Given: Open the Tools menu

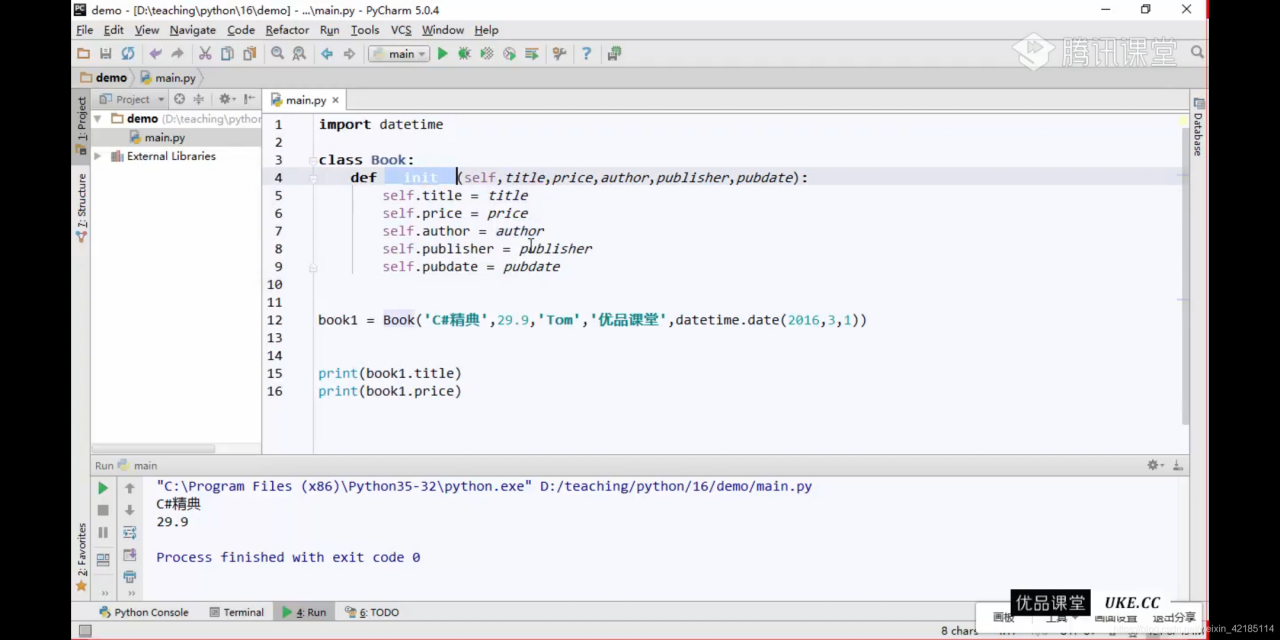Looking at the screenshot, I should click(x=365, y=30).
